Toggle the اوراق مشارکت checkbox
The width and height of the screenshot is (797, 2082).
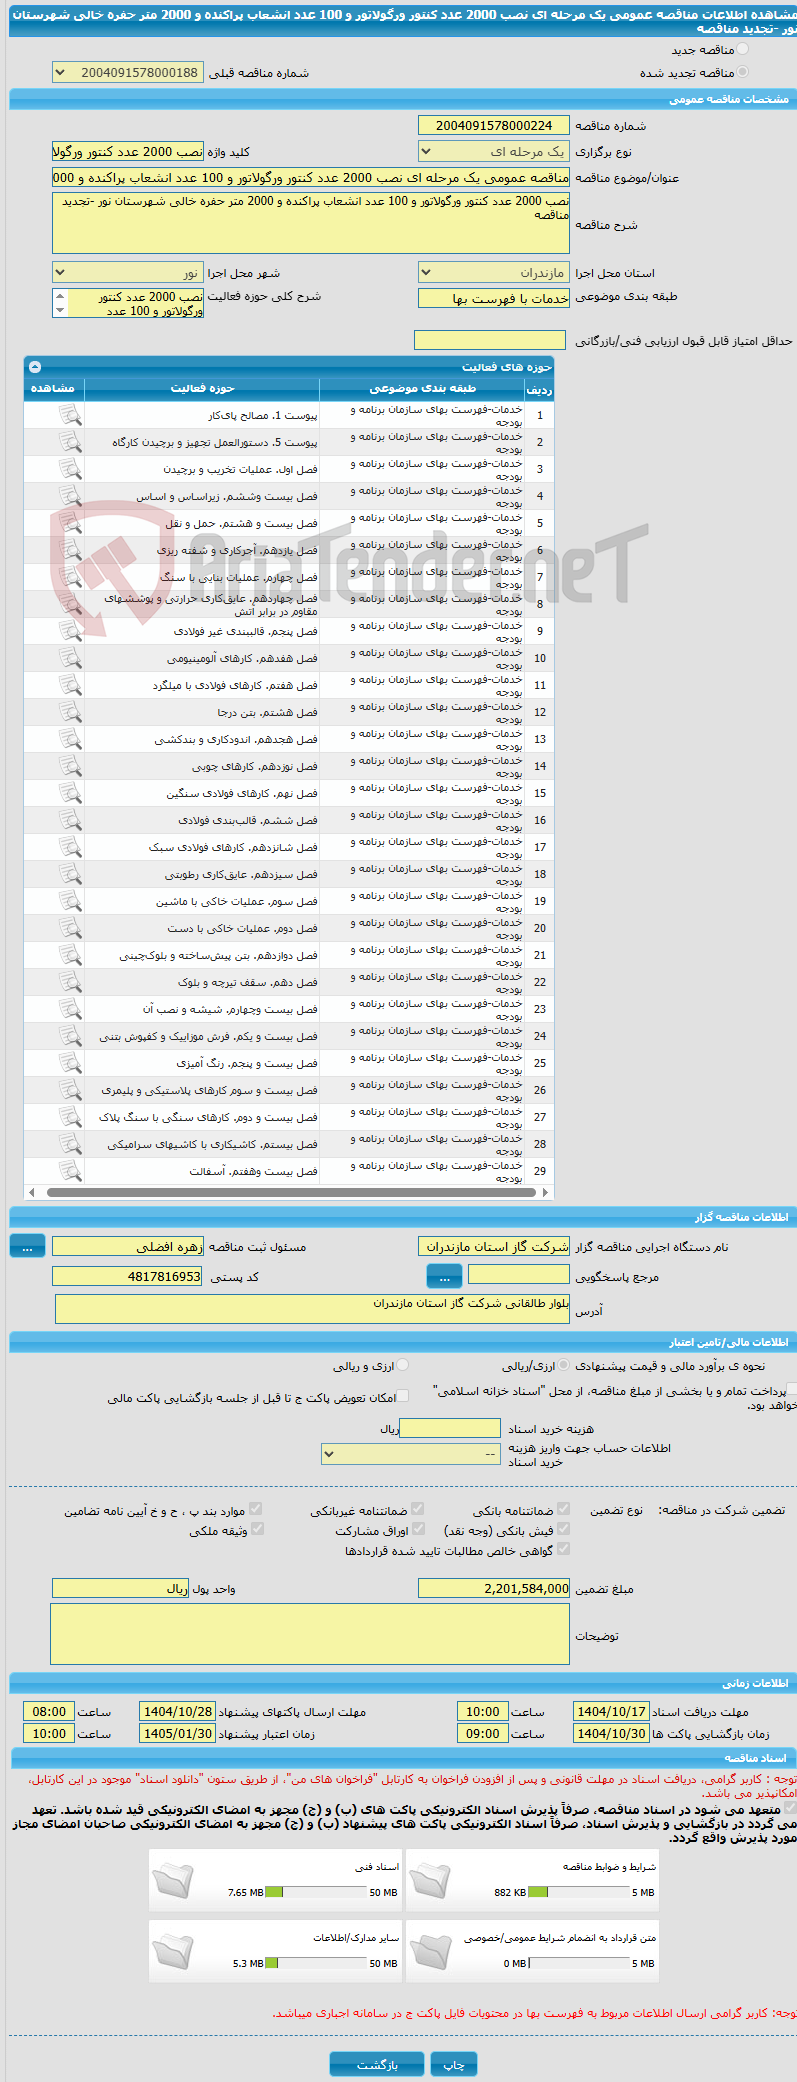click(x=418, y=1529)
